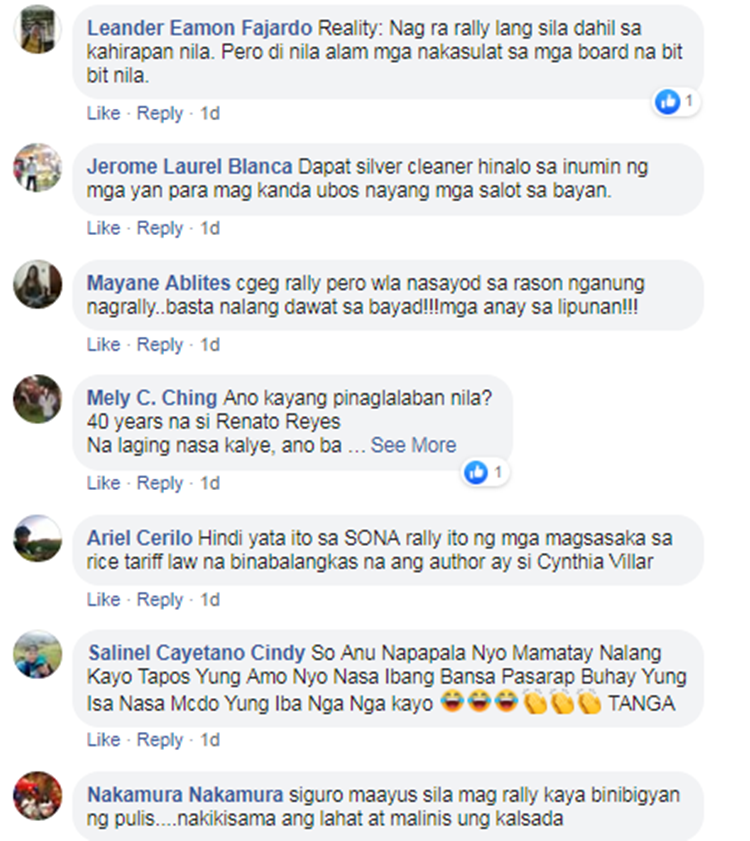
Task: Like Jerome Laurel Blanca's comment
Action: pos(104,228)
